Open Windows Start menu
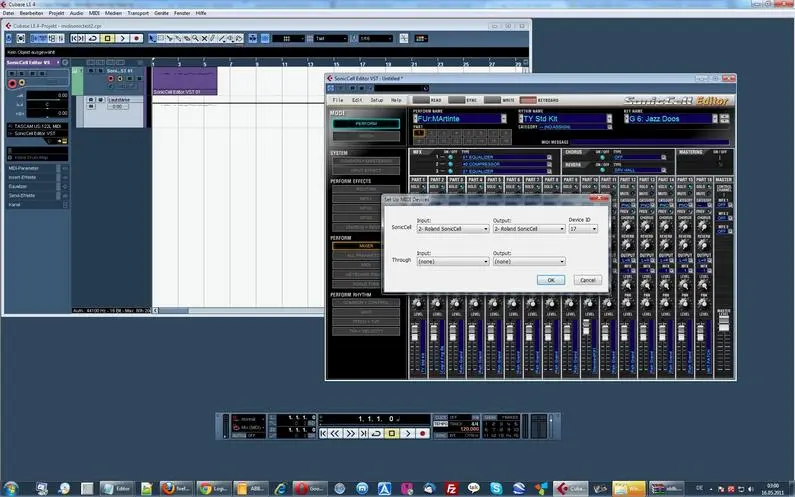This screenshot has height=497, width=795. click(10, 488)
